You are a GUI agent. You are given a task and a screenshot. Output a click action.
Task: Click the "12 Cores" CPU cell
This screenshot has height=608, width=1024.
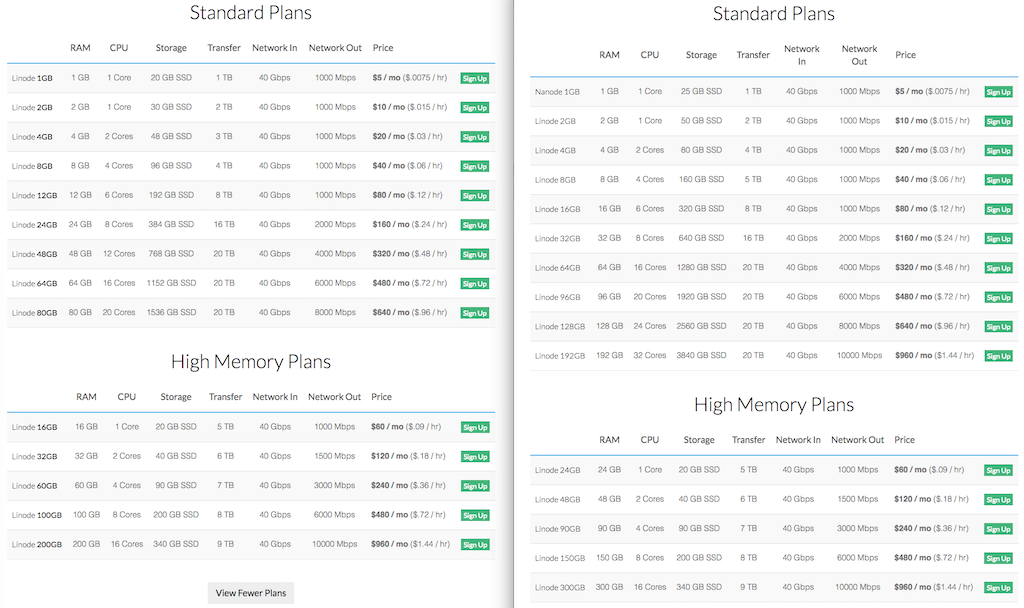(119, 254)
